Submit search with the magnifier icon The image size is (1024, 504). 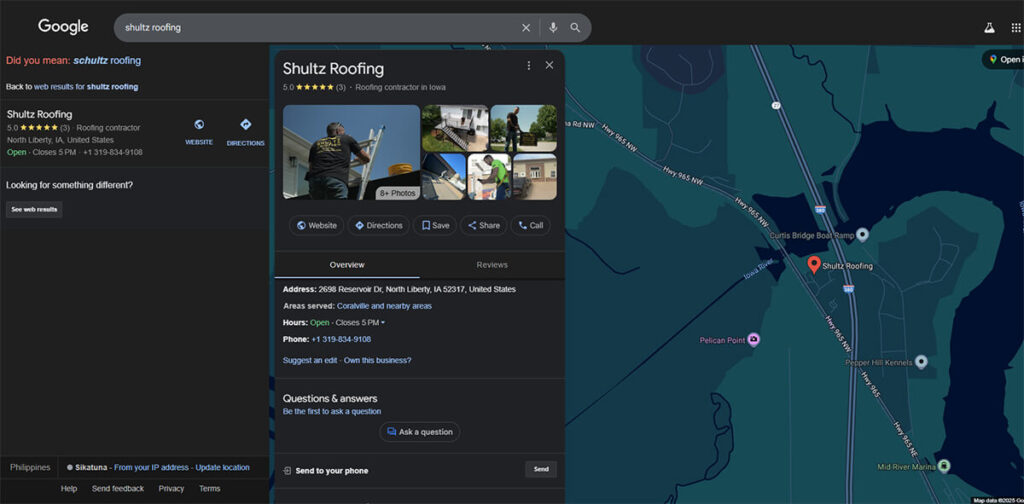click(575, 27)
